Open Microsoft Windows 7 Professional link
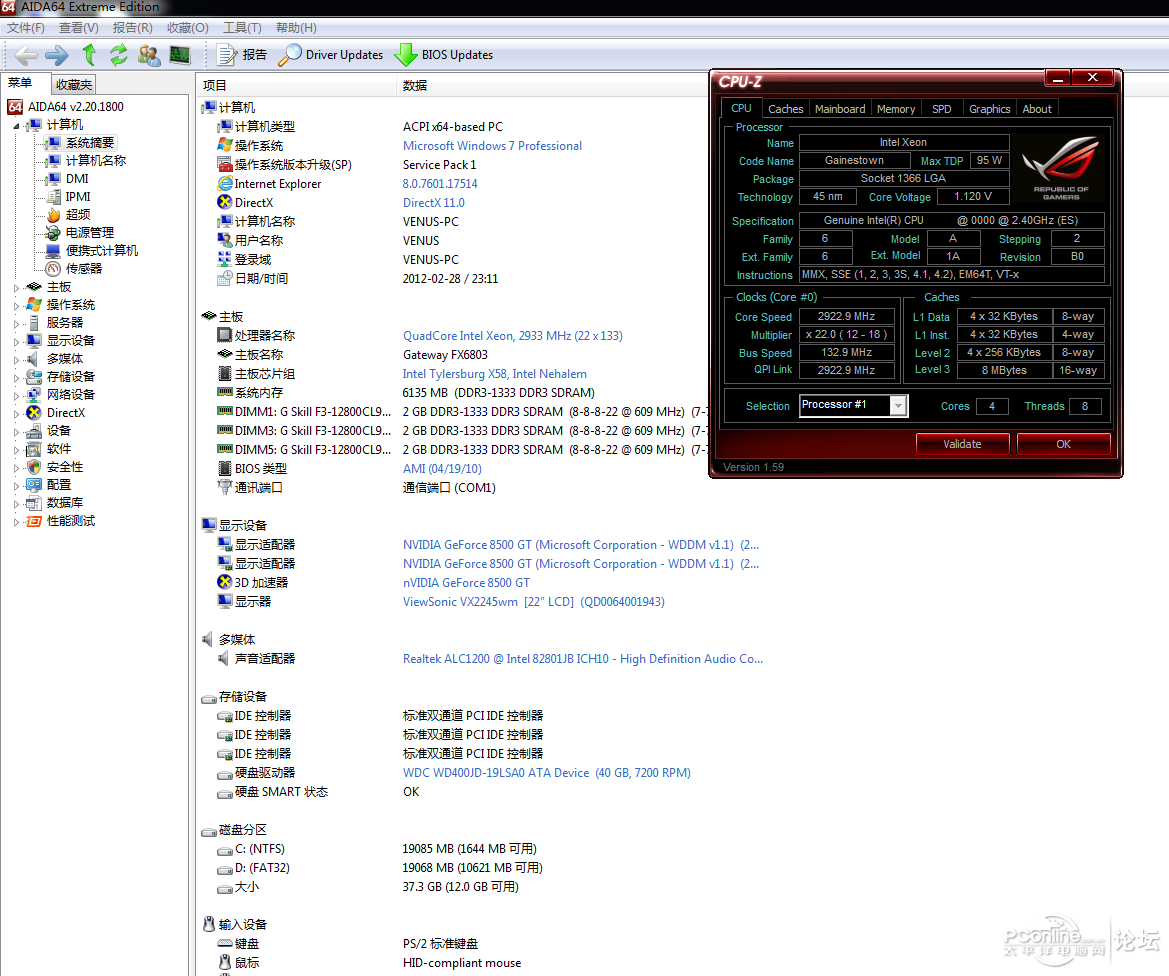Screen dimensions: 1169x976 coord(492,146)
